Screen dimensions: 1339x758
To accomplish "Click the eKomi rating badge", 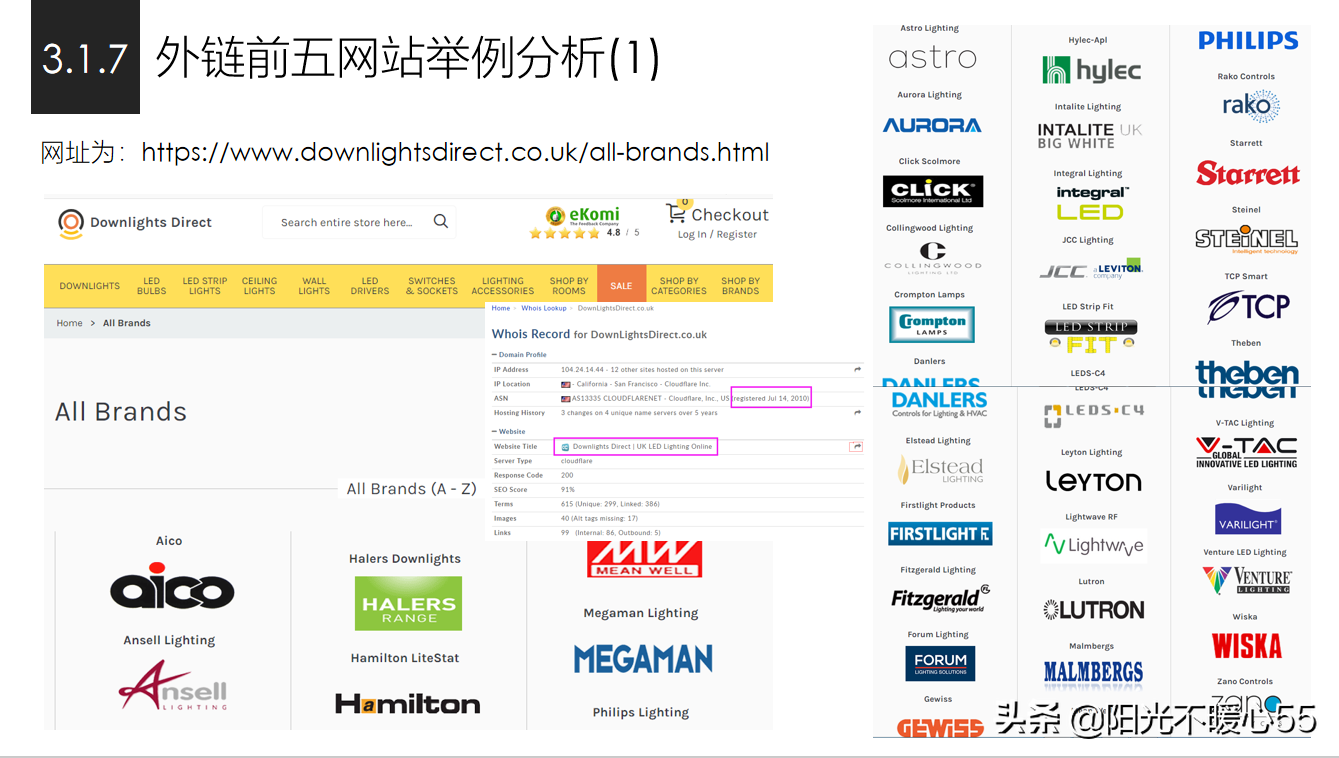I will (584, 222).
